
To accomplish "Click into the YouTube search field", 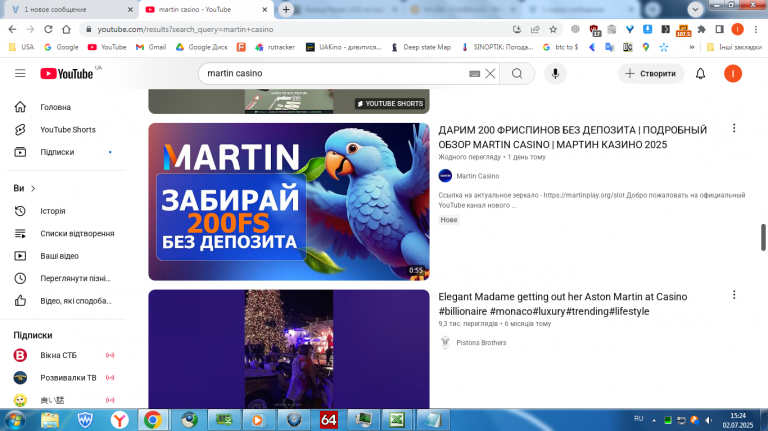I will point(336,73).
